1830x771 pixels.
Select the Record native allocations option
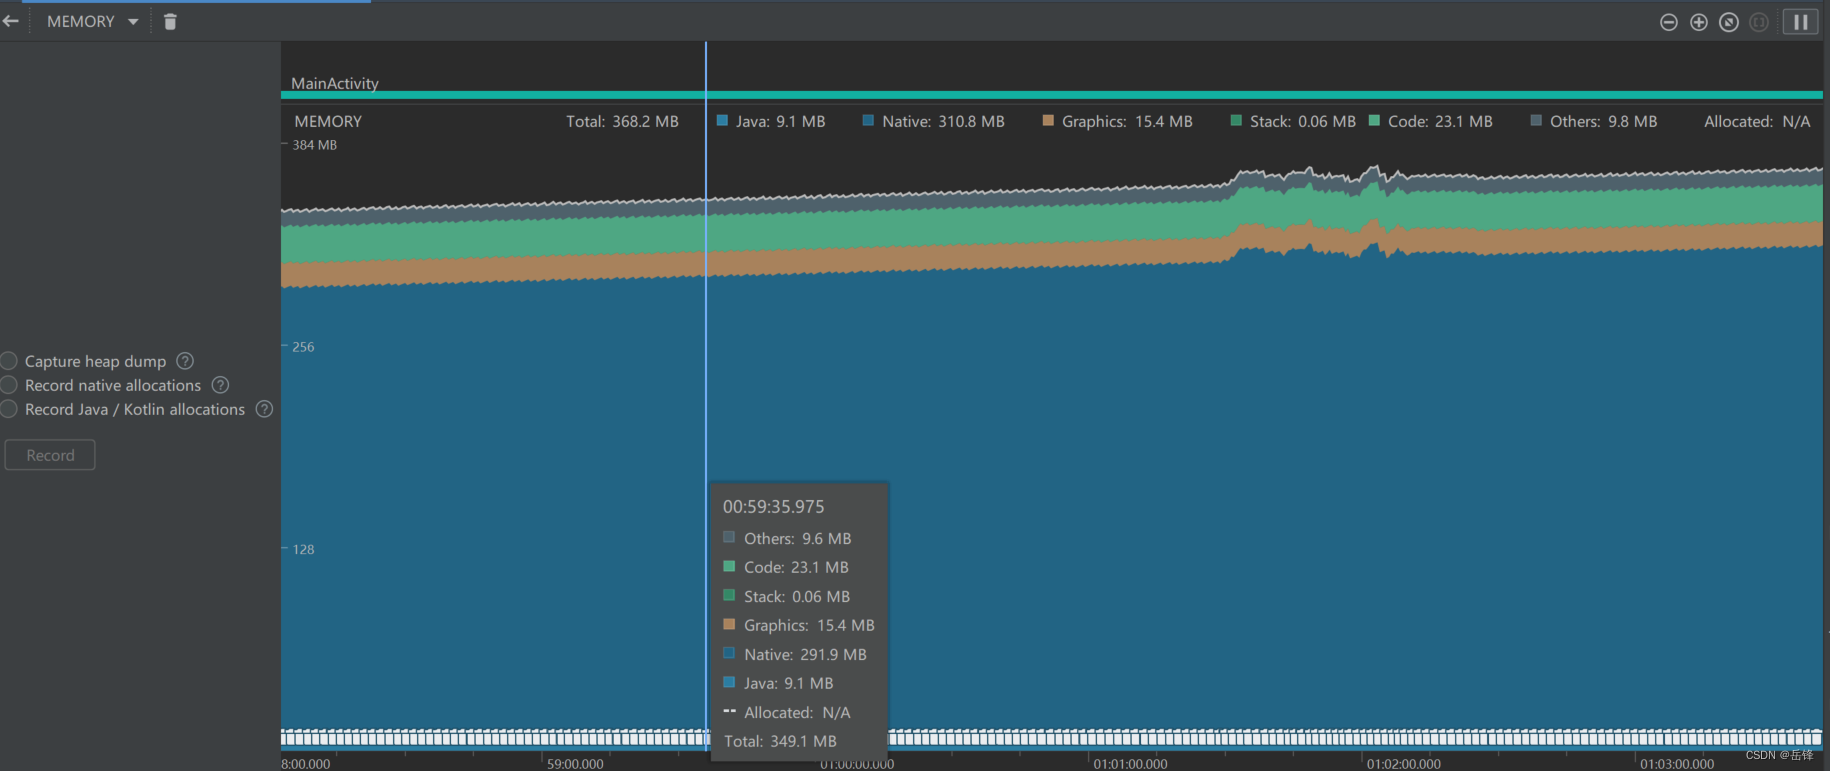(10, 385)
